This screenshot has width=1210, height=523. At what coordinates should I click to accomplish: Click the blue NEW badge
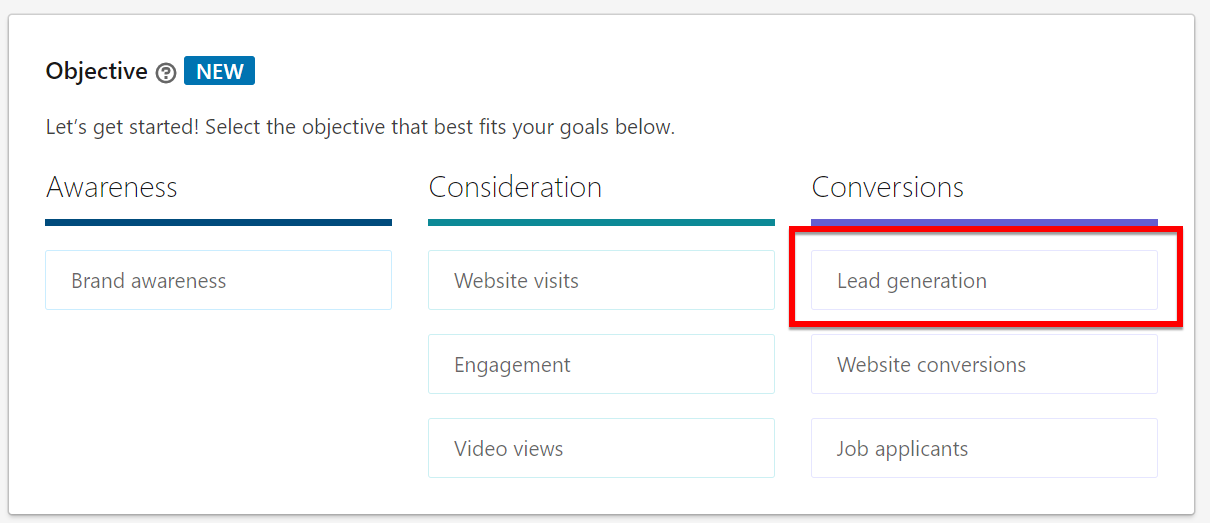[219, 71]
